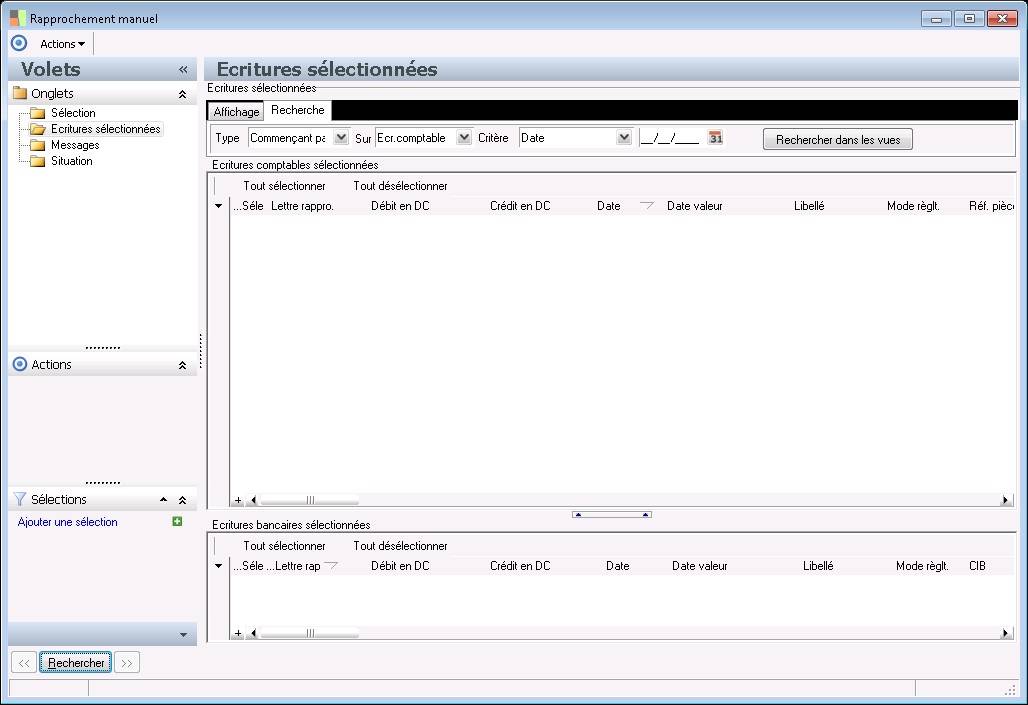Click the splitter left collapse arrow
Screen dimensions: 1028x705
coord(578,515)
